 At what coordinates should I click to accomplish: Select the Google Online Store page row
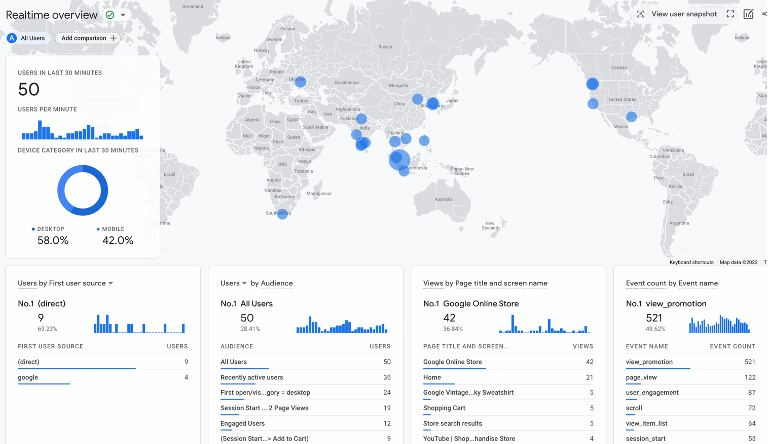point(453,362)
